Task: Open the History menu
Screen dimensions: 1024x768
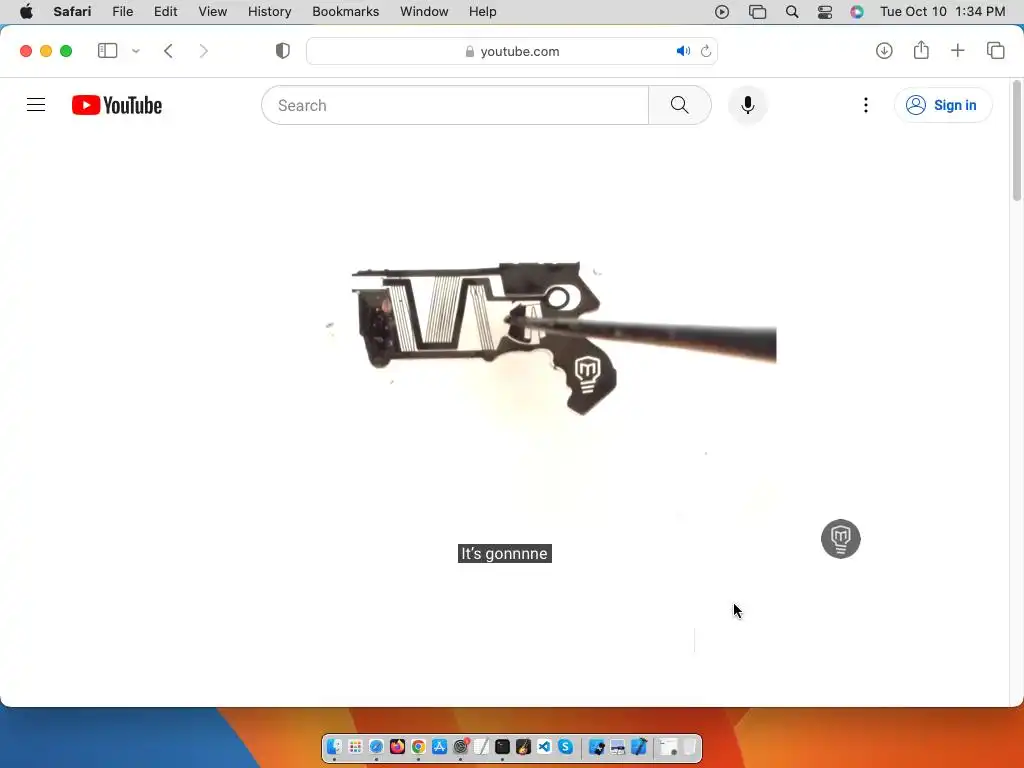Action: 269,11
